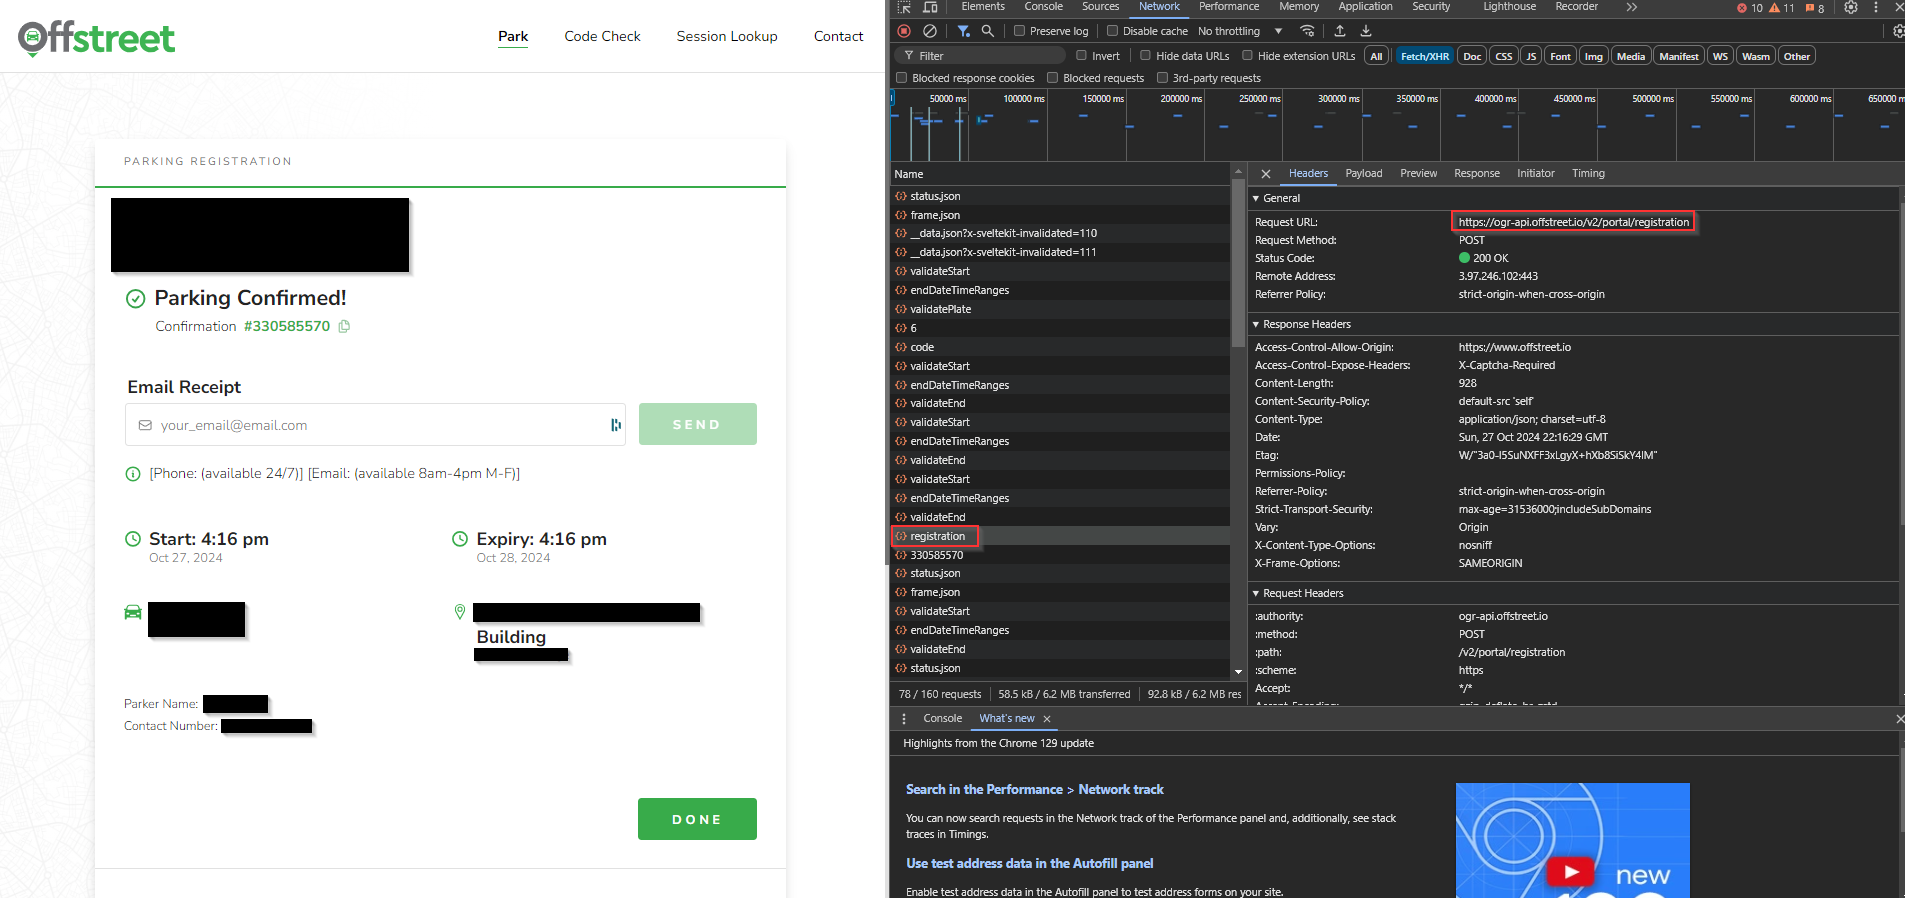Select the validatePlate request row
This screenshot has width=1905, height=898.
tap(1060, 310)
